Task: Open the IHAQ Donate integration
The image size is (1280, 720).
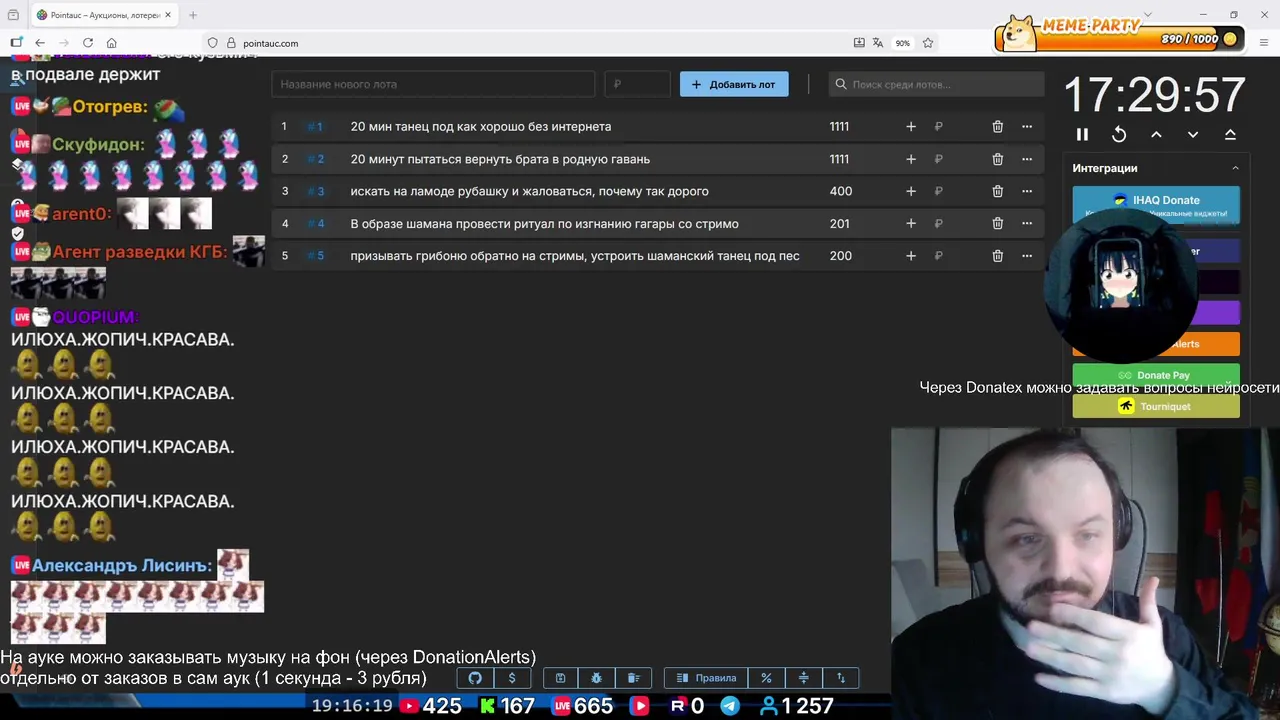Action: pyautogui.click(x=1156, y=203)
